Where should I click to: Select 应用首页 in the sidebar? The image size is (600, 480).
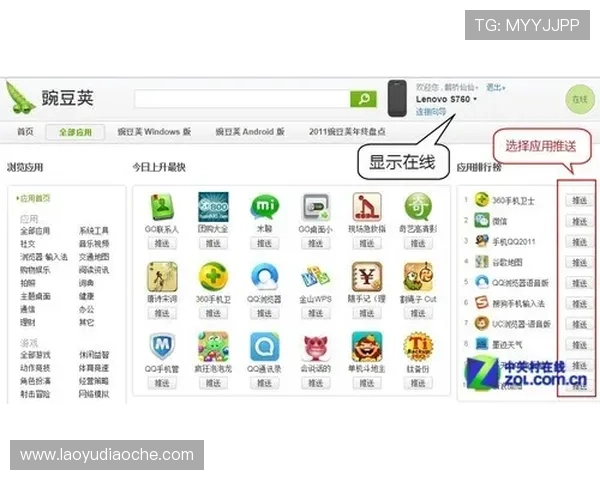[34, 198]
